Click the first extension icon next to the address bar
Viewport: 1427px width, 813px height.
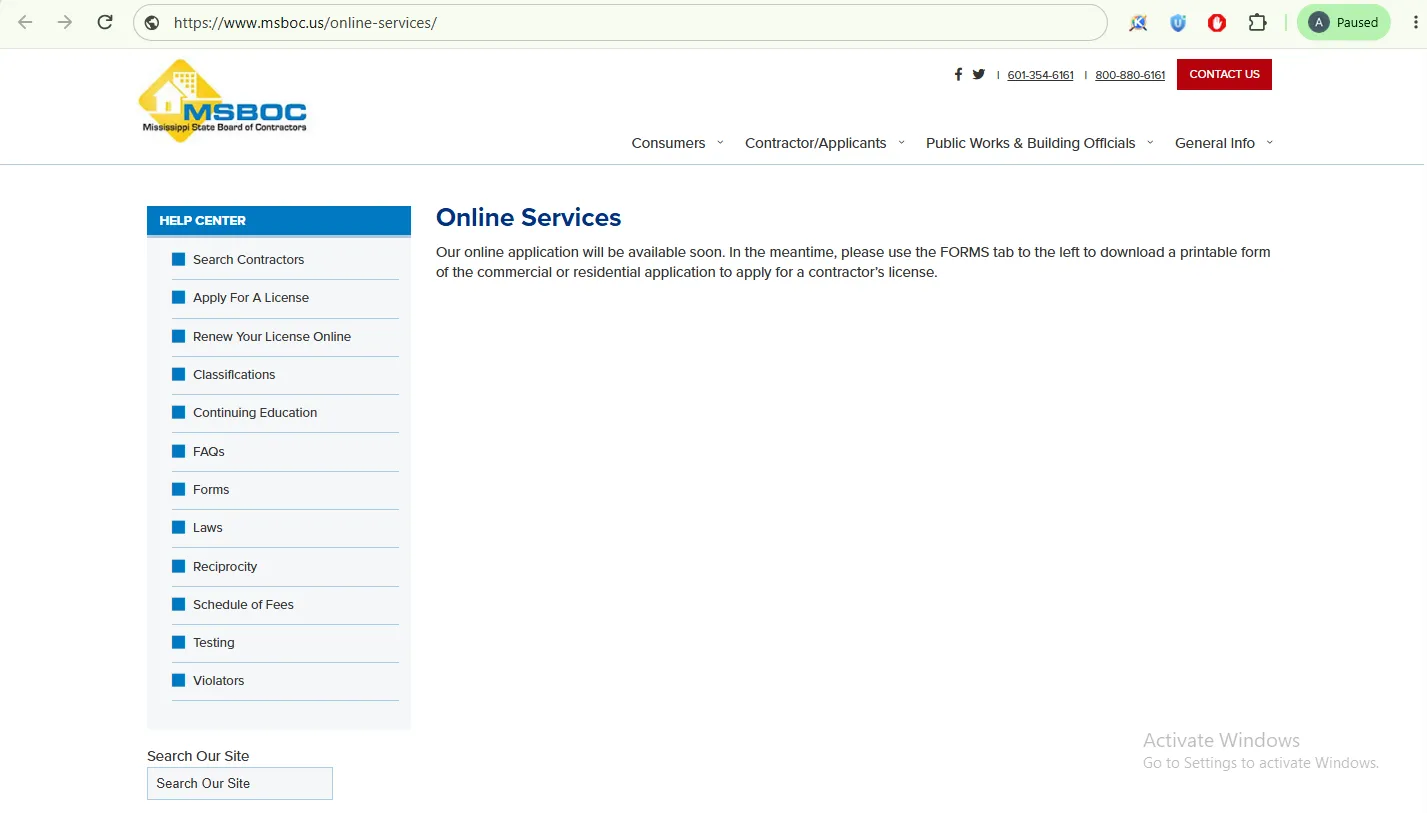[x=1138, y=22]
